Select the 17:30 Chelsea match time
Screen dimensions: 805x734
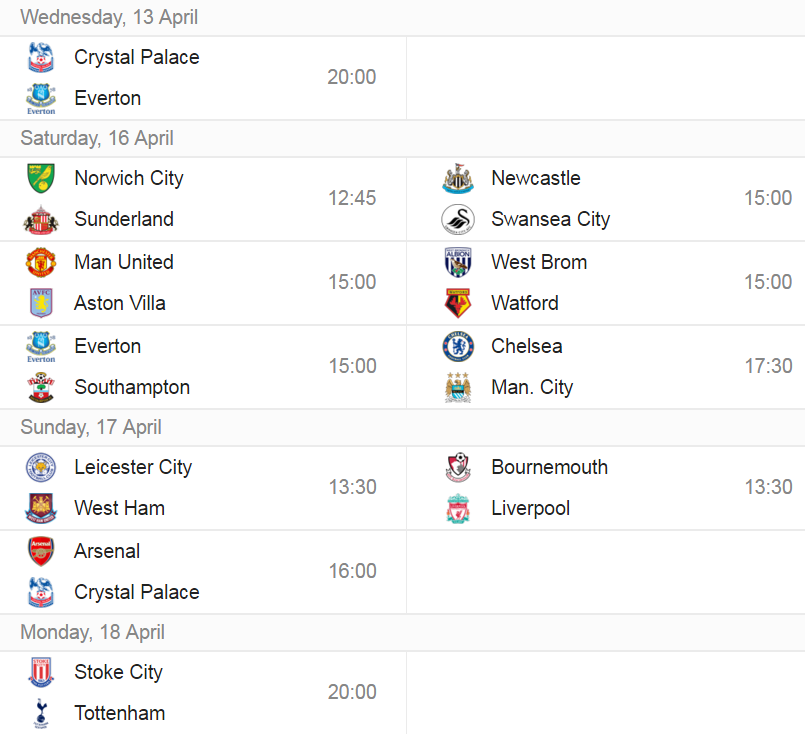pyautogui.click(x=769, y=366)
